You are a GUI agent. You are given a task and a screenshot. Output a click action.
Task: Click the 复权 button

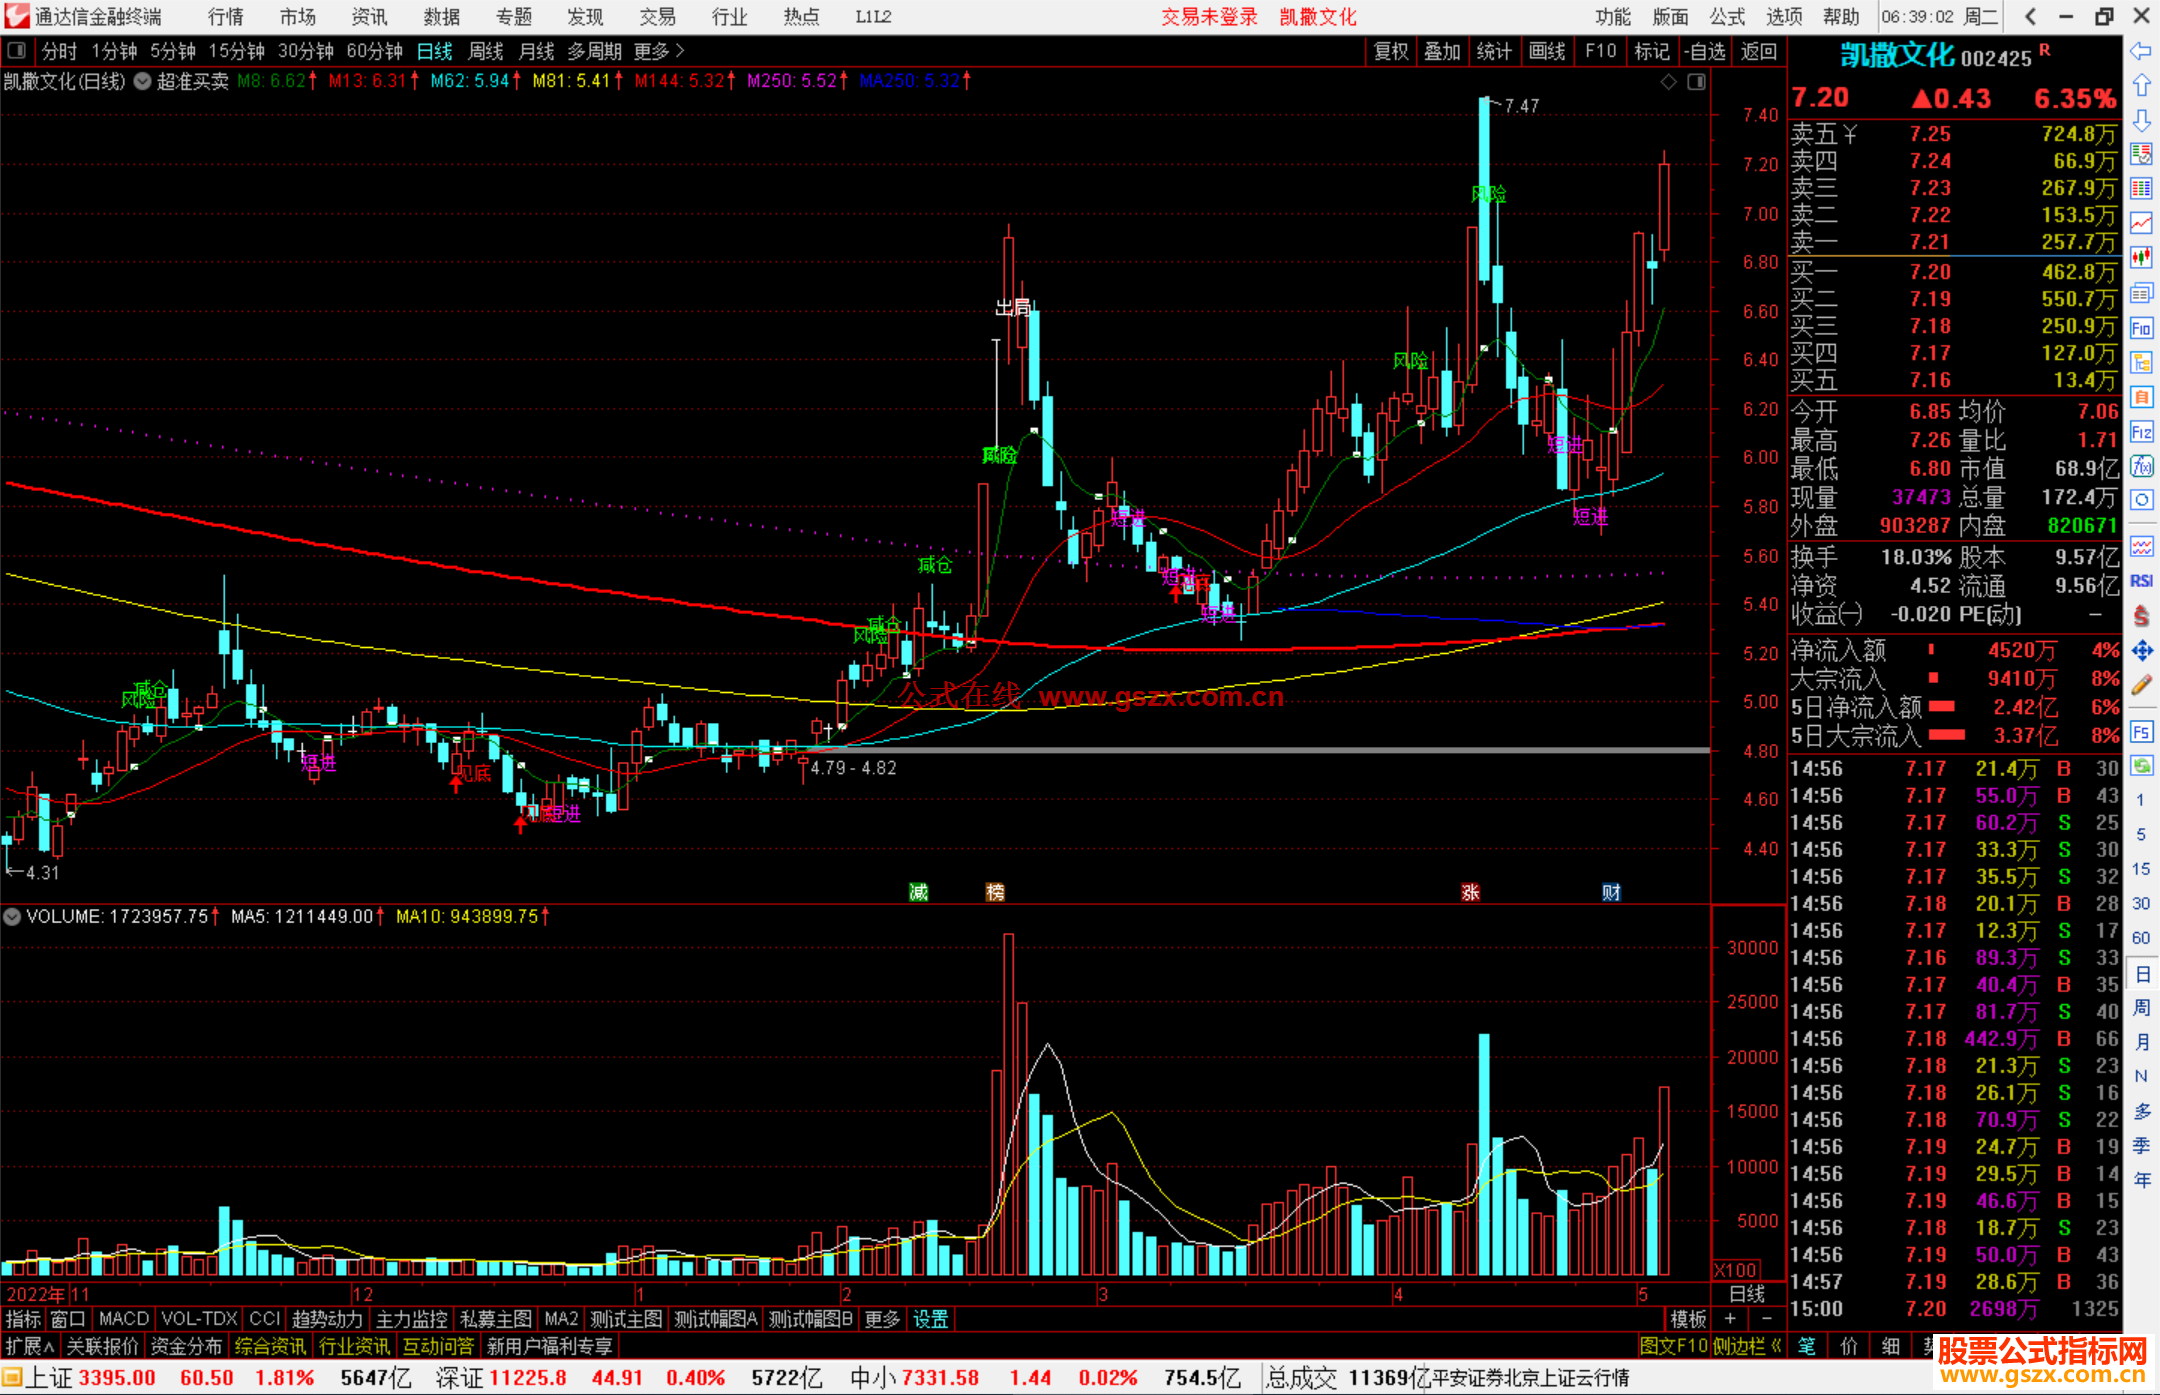coord(1391,51)
